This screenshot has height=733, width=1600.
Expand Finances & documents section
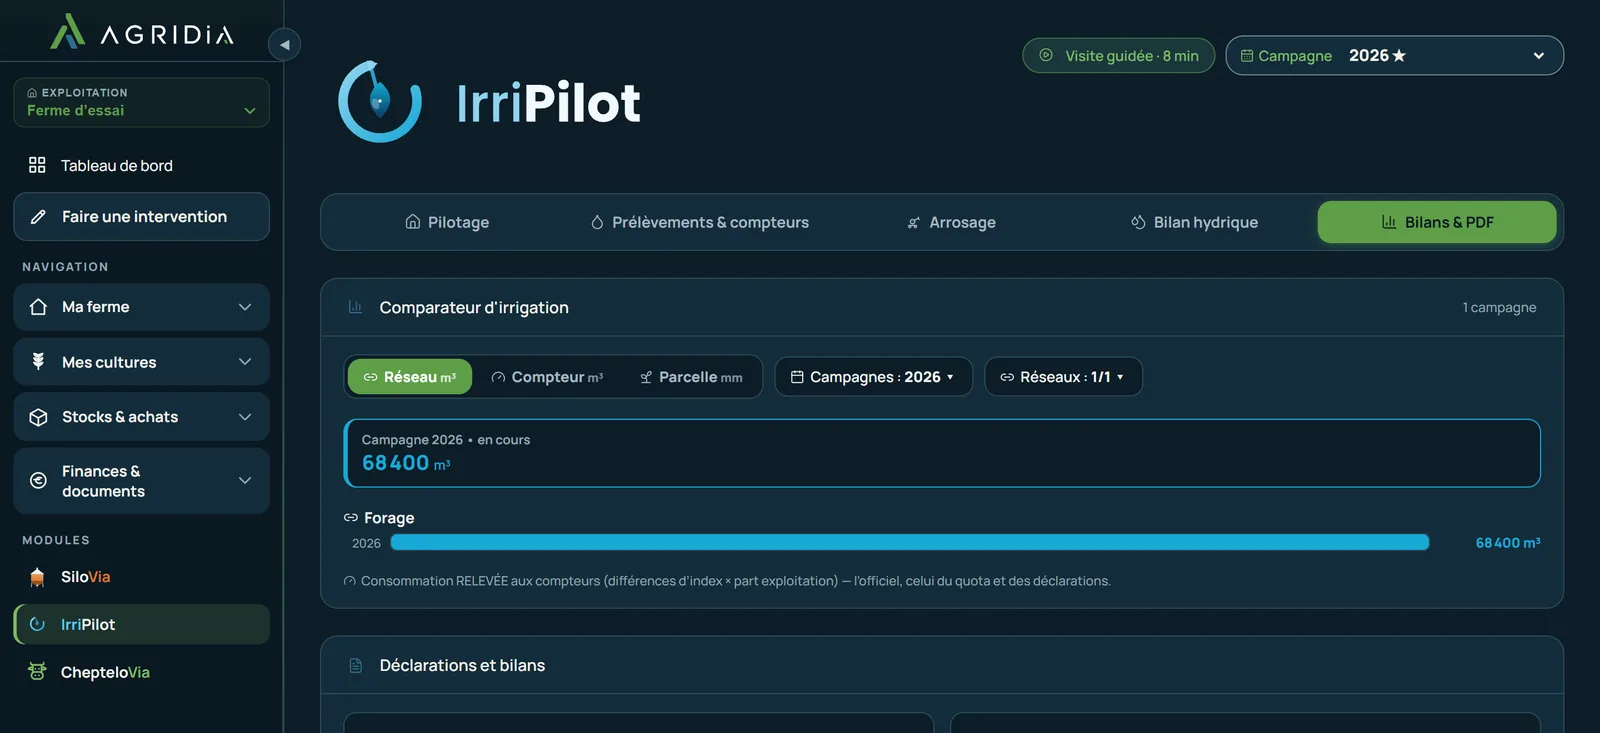(141, 481)
